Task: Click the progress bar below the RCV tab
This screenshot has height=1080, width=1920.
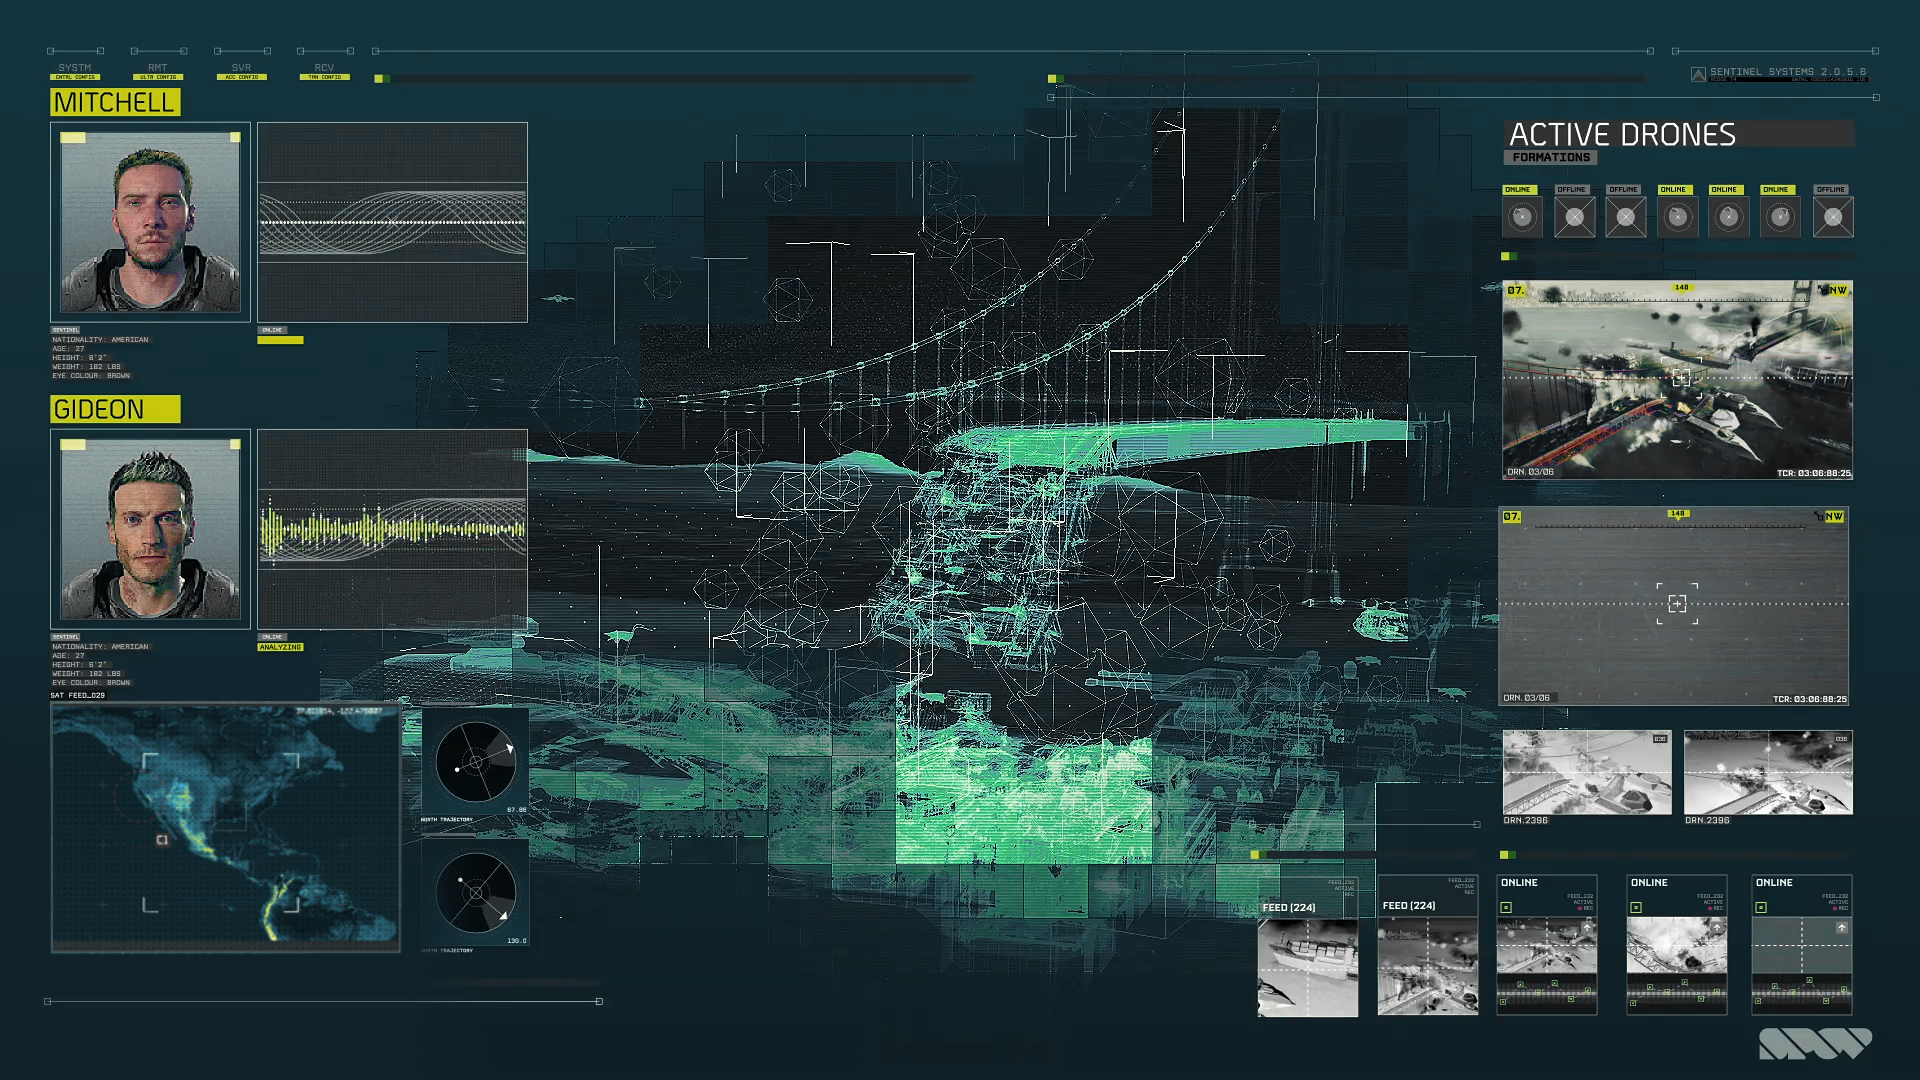Action: (672, 78)
